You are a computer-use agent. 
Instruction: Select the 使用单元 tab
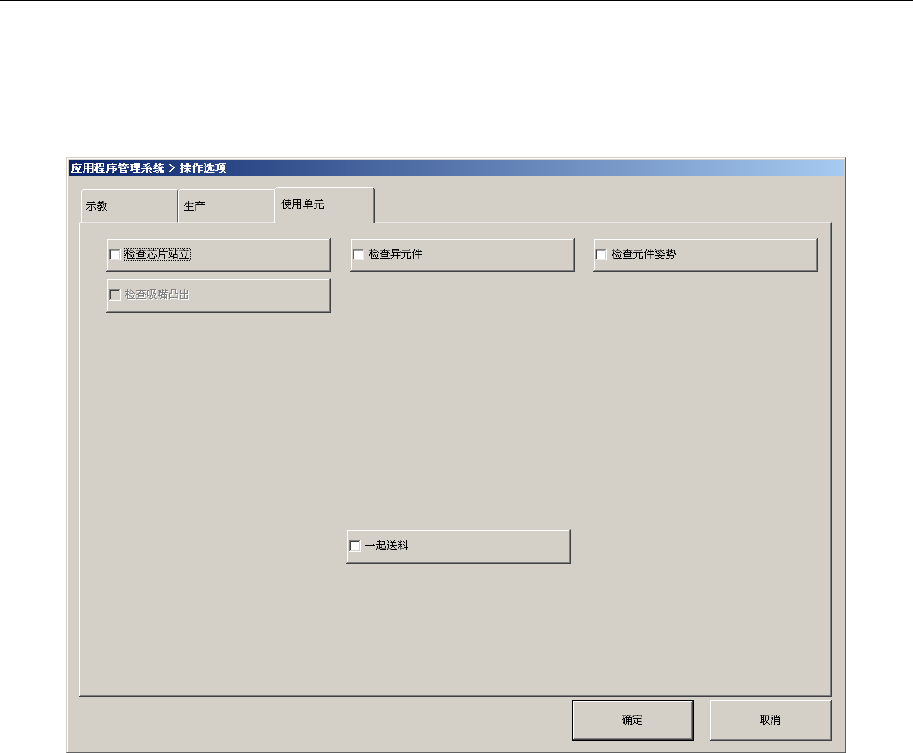pyautogui.click(x=324, y=205)
